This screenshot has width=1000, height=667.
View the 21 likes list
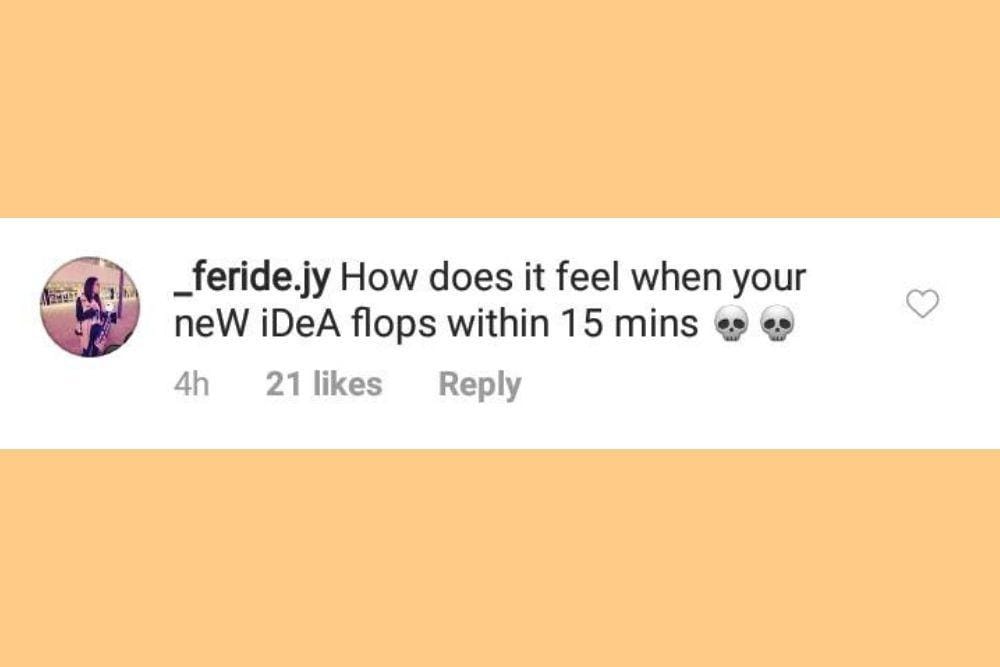(x=324, y=384)
